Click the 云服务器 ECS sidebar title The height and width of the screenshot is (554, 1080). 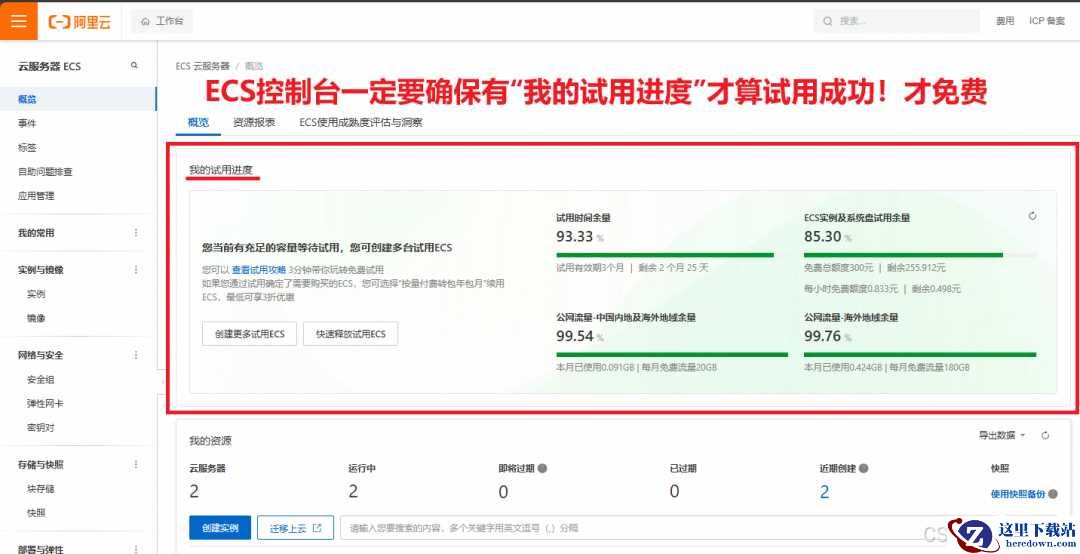coord(50,66)
